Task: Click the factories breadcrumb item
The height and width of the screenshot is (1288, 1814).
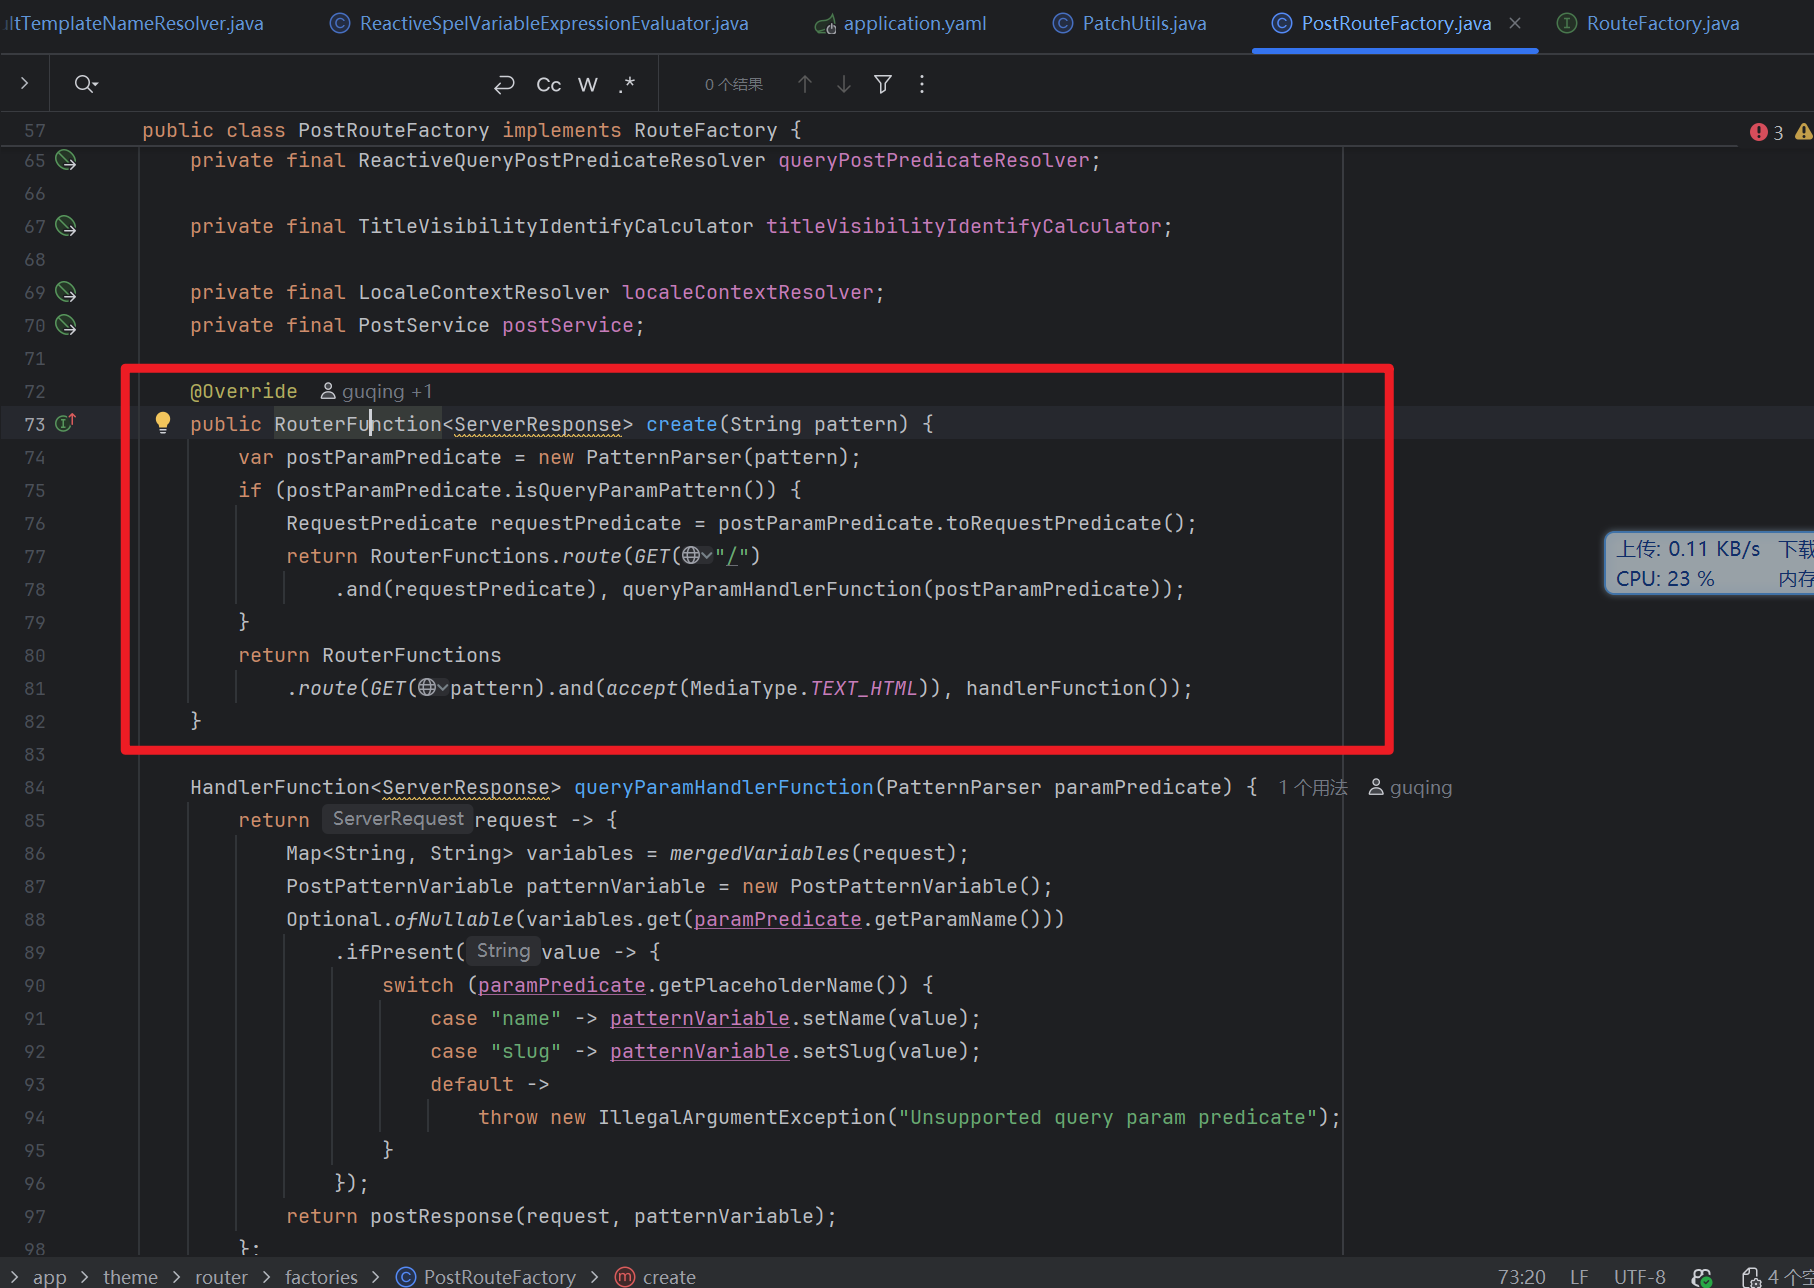Action: (x=321, y=1277)
